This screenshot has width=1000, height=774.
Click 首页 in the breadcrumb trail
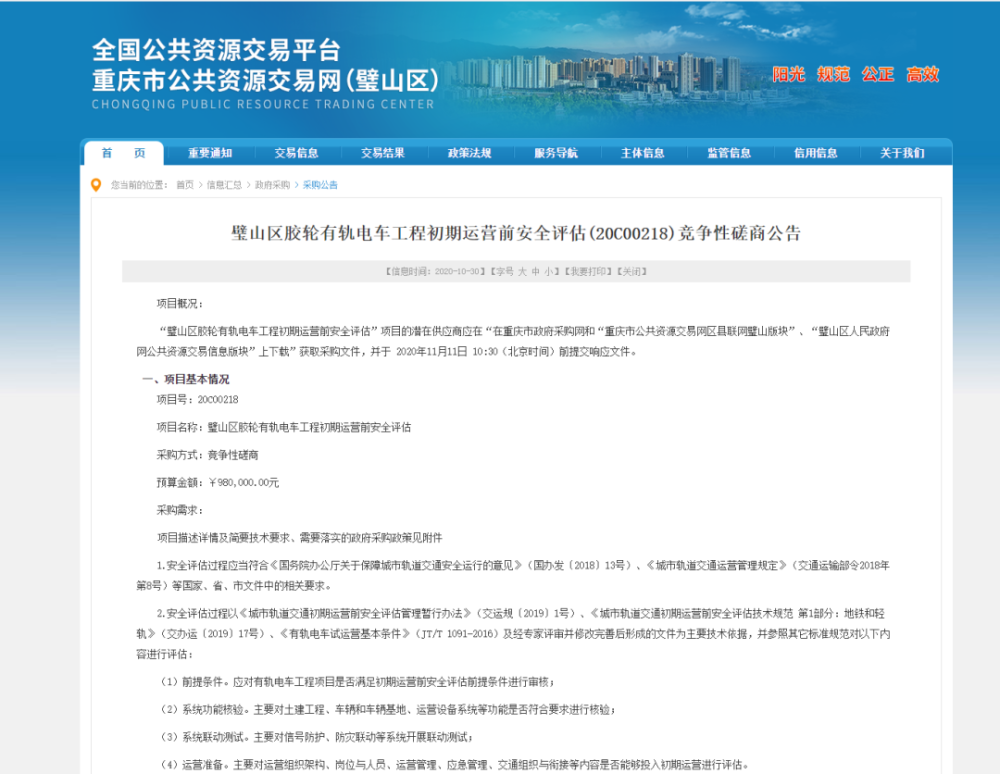(x=185, y=185)
